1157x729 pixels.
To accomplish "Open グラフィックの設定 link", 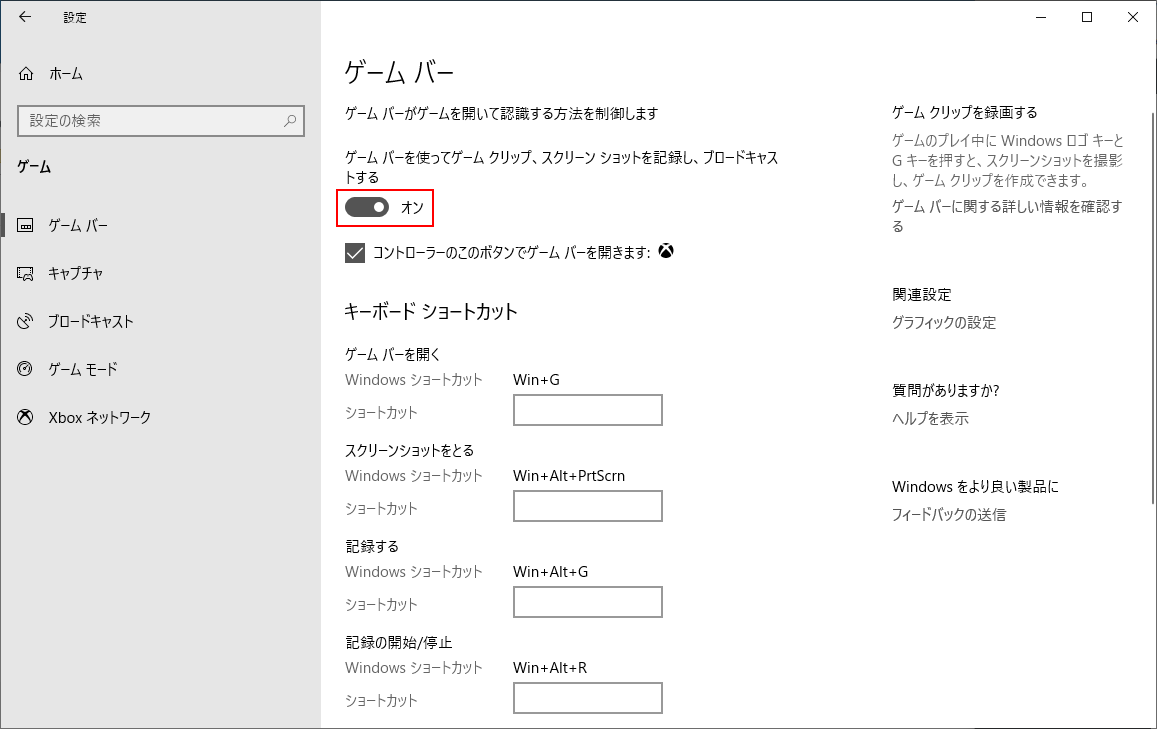I will pos(944,323).
